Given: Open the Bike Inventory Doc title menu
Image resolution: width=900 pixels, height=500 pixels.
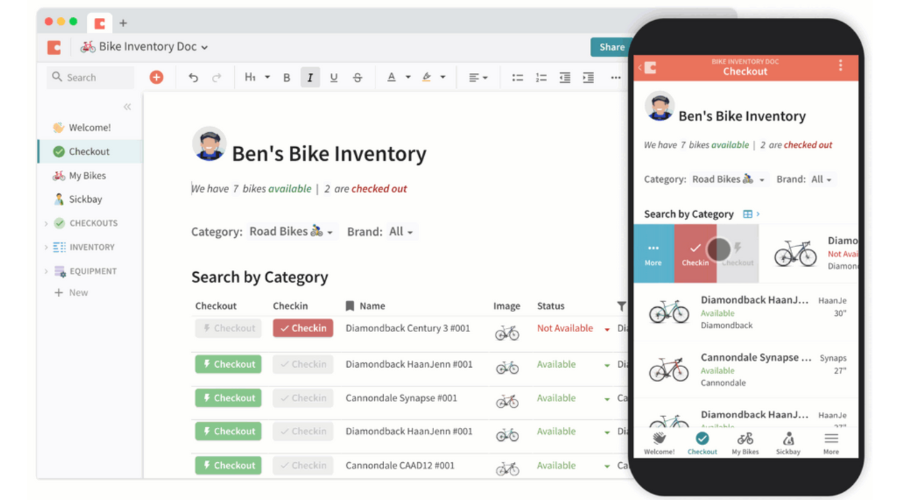Looking at the screenshot, I should click(x=144, y=46).
